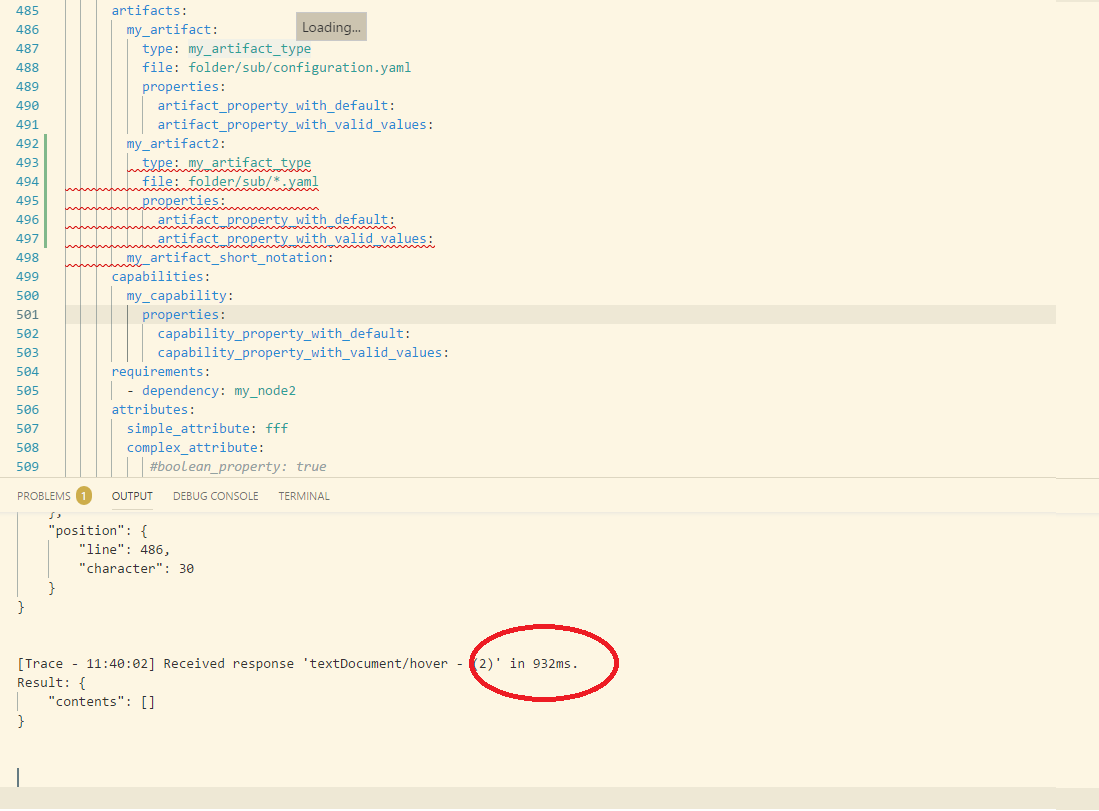Click line number 492 in the gutter

pyautogui.click(x=27, y=143)
